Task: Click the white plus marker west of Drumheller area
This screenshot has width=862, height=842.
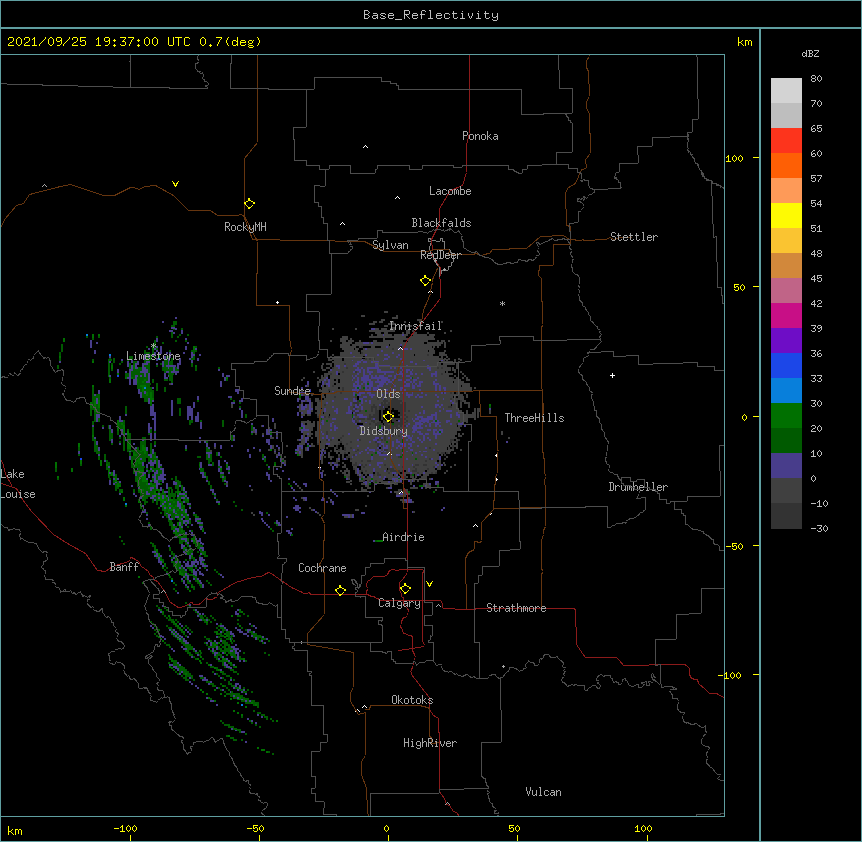Action: [612, 375]
